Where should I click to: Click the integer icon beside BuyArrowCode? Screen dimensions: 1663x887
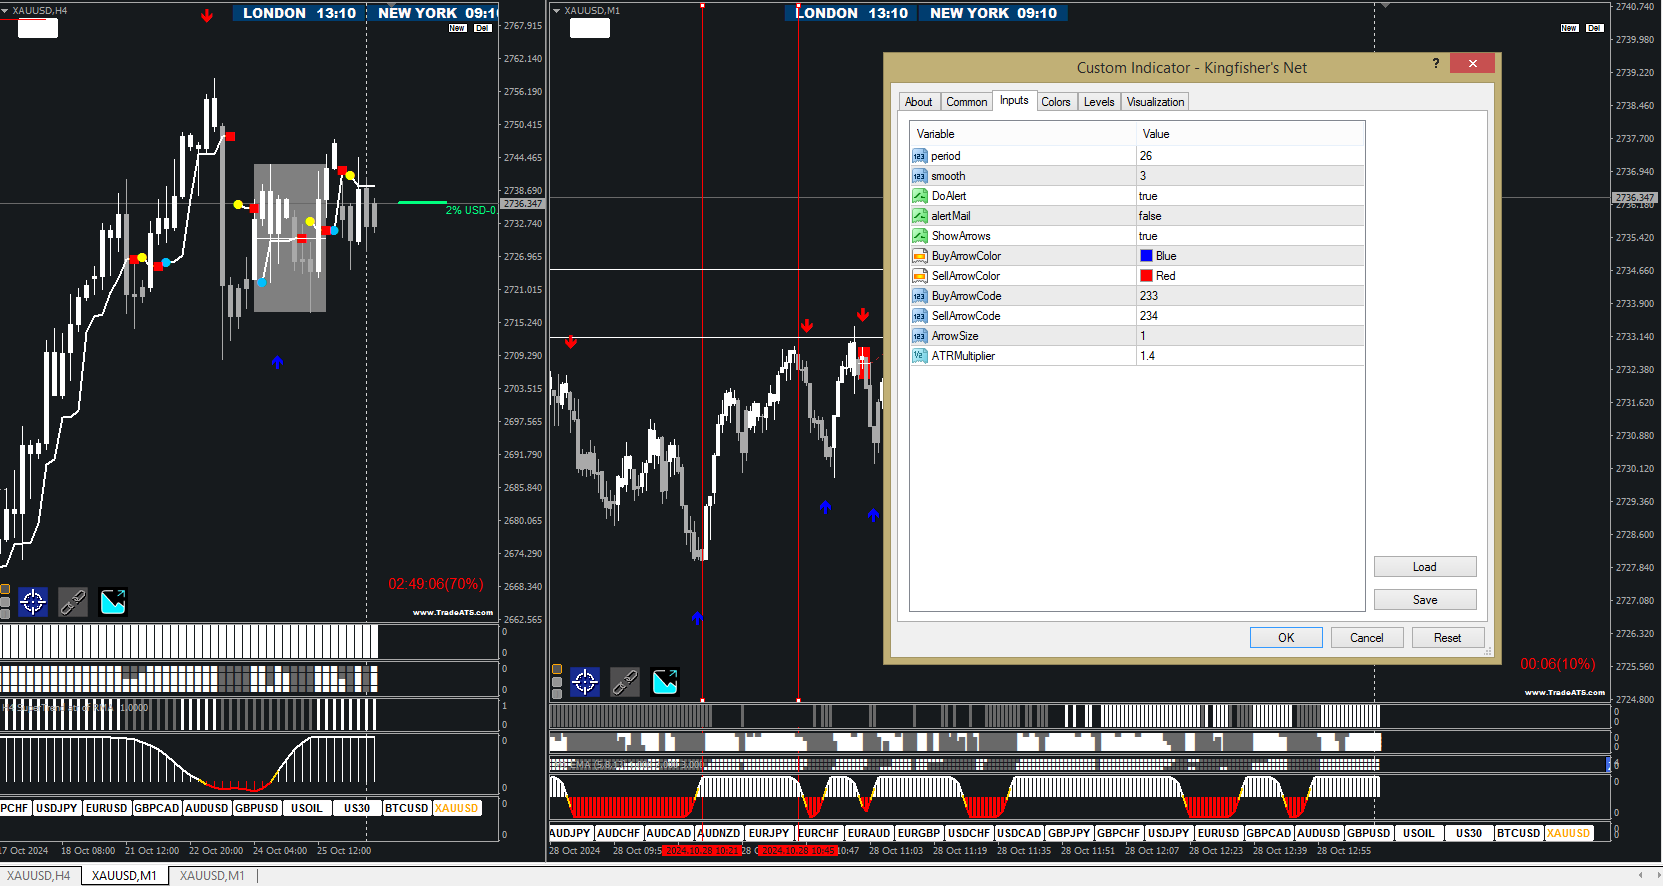tap(920, 296)
